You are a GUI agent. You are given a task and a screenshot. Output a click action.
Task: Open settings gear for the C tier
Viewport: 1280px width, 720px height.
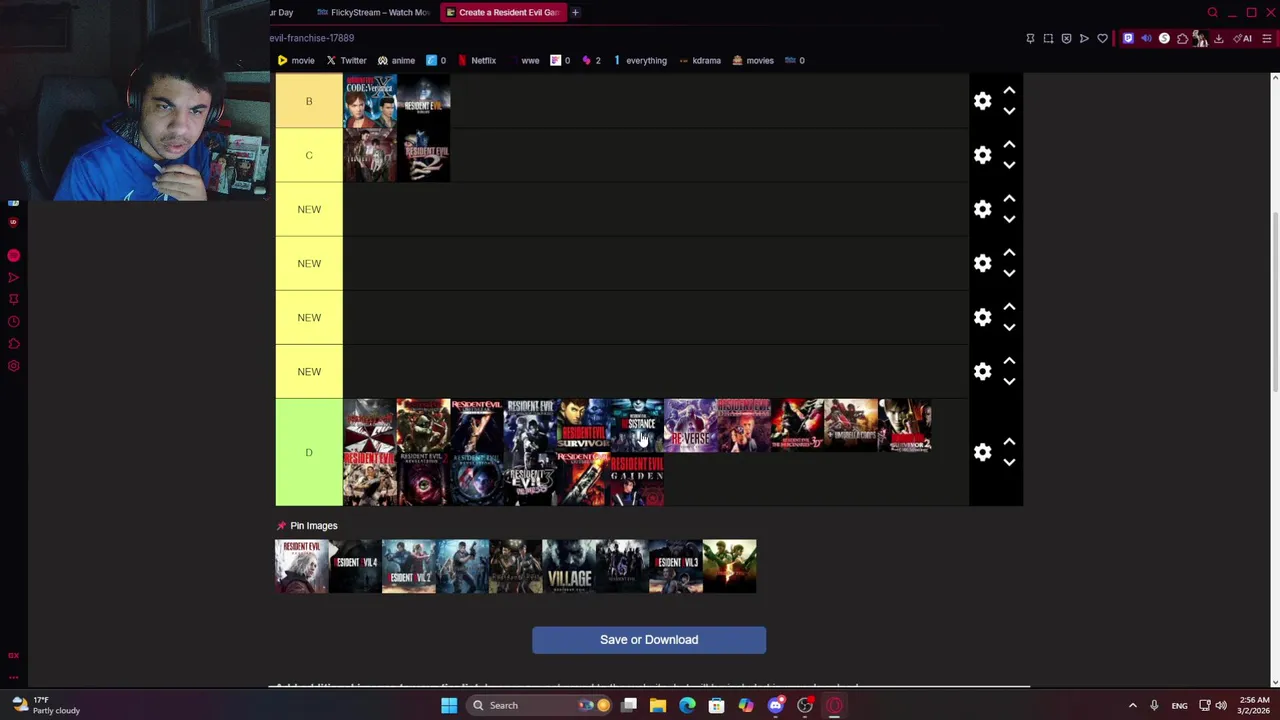coord(982,155)
